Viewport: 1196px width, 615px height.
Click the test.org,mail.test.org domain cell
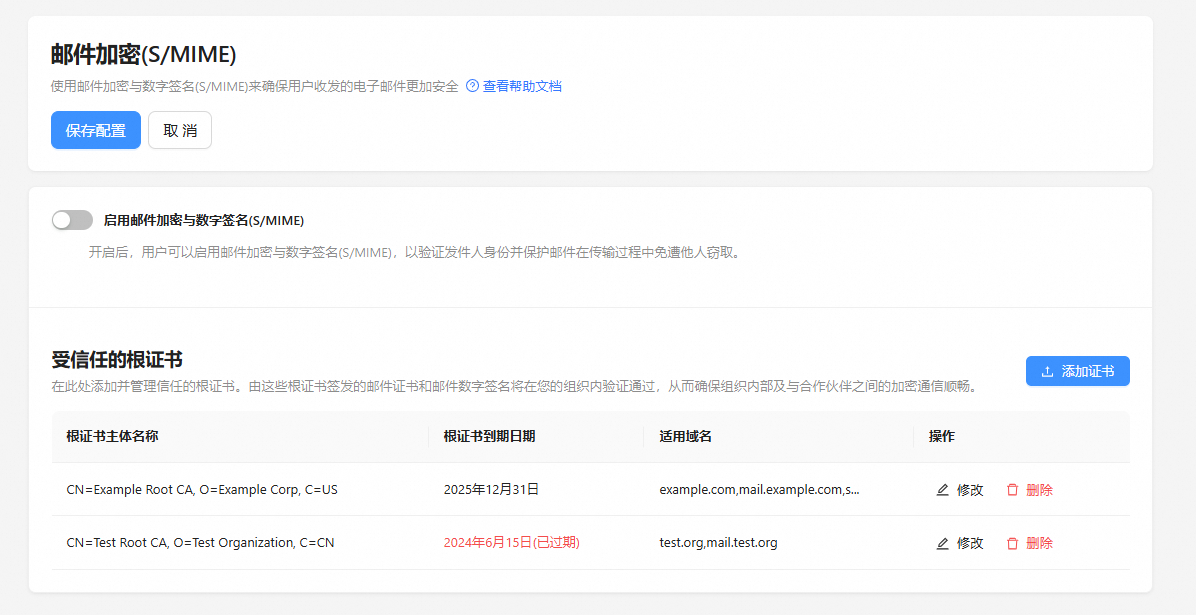[x=718, y=543]
